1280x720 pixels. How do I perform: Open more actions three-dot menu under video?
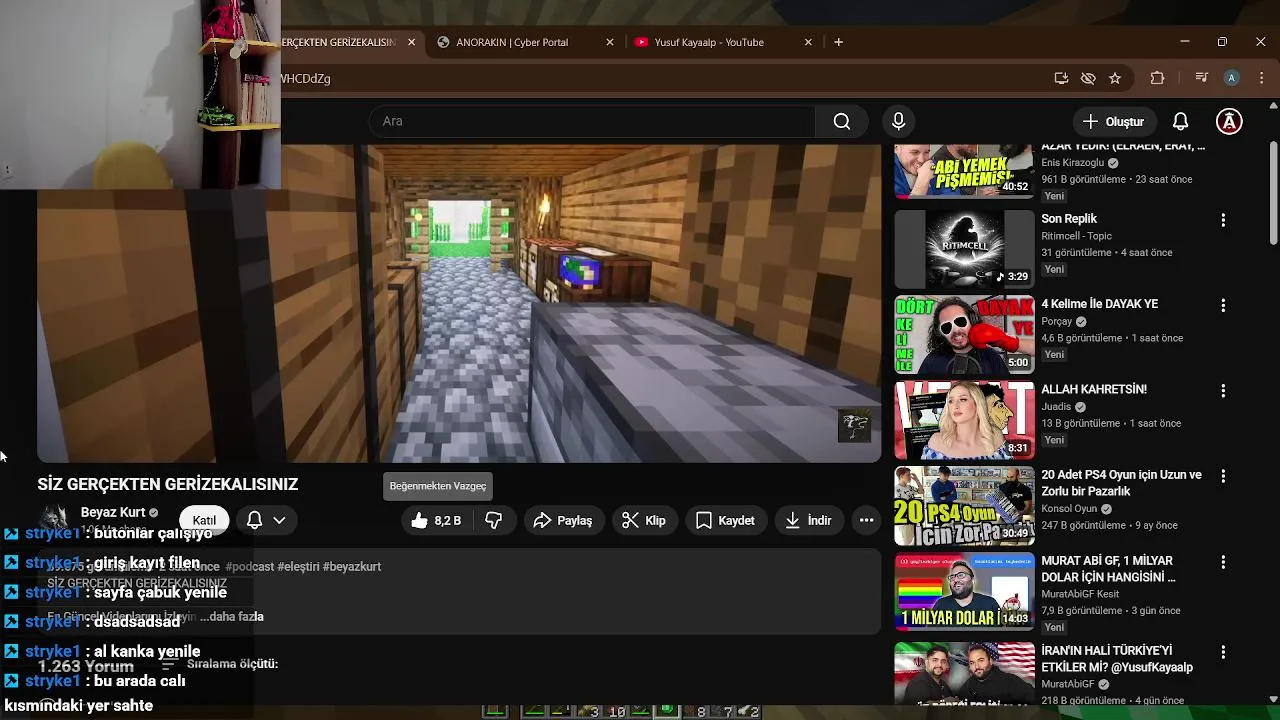(866, 520)
